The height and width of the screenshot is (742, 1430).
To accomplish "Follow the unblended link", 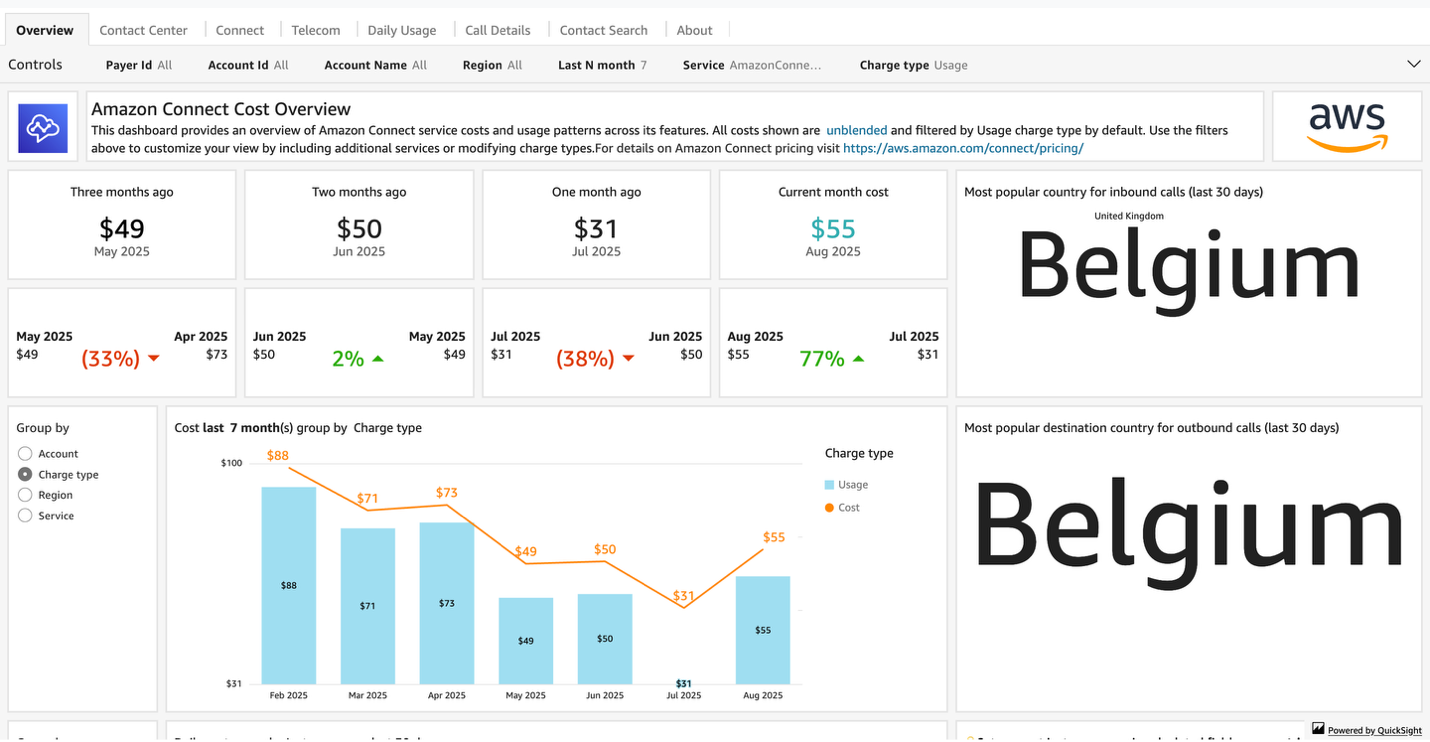I will 857,130.
